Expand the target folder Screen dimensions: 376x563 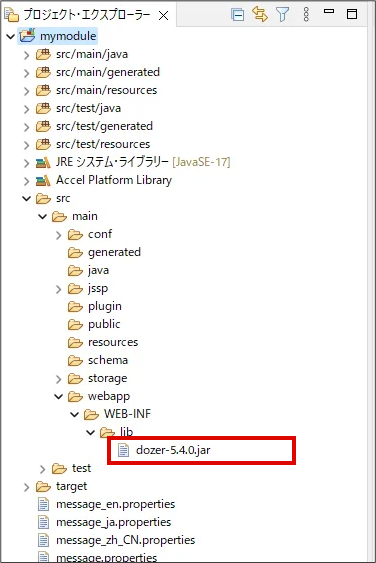[x=27, y=487]
